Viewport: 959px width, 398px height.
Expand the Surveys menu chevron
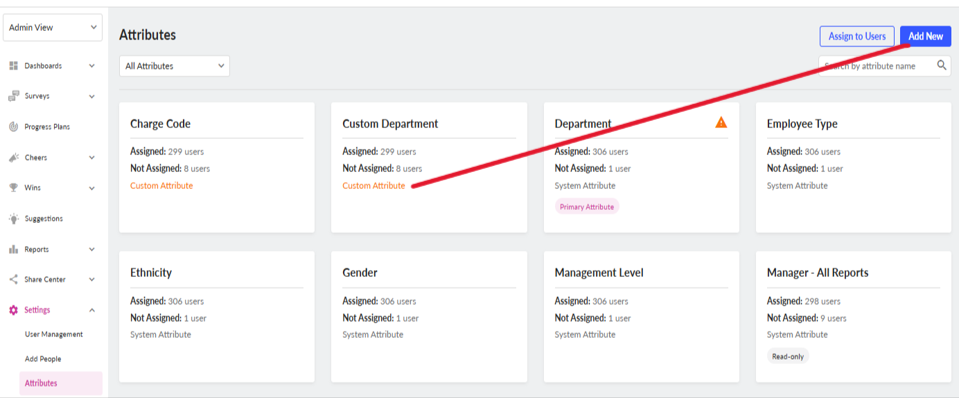92,96
